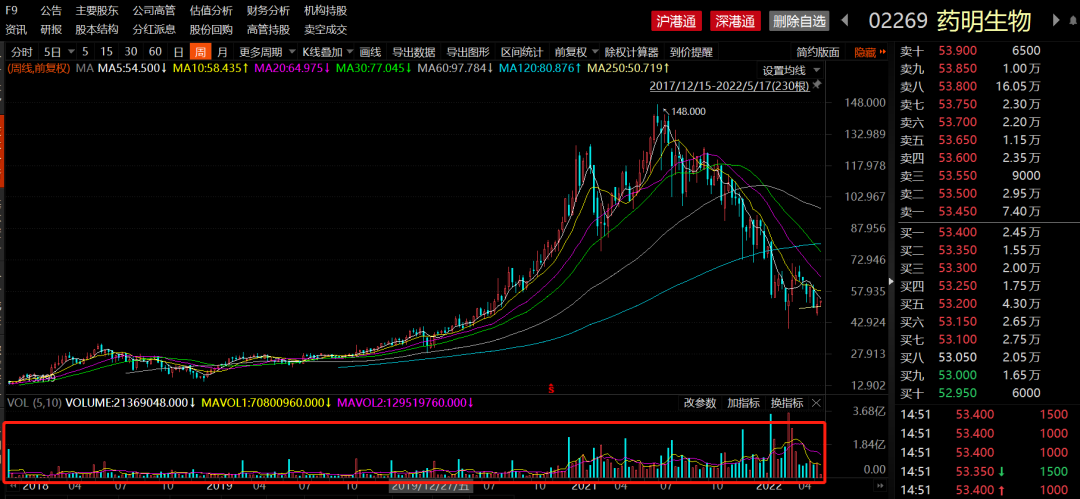Open 区间统计 range statistics
The width and height of the screenshot is (1080, 499).
coord(522,52)
